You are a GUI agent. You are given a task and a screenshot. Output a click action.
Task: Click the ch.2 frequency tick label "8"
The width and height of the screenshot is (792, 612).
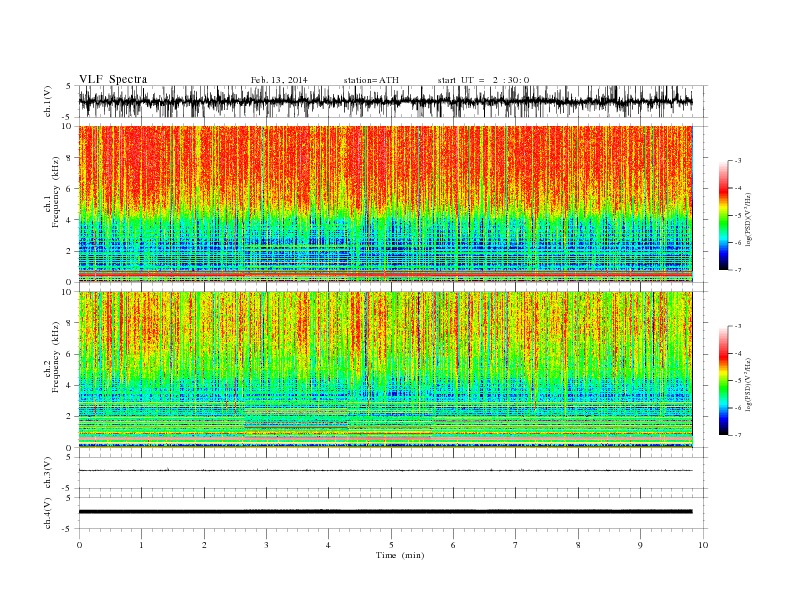pyautogui.click(x=70, y=323)
